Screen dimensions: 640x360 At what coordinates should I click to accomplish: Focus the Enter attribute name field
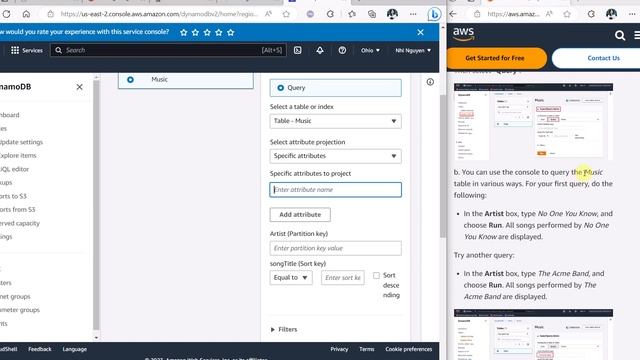pyautogui.click(x=336, y=190)
